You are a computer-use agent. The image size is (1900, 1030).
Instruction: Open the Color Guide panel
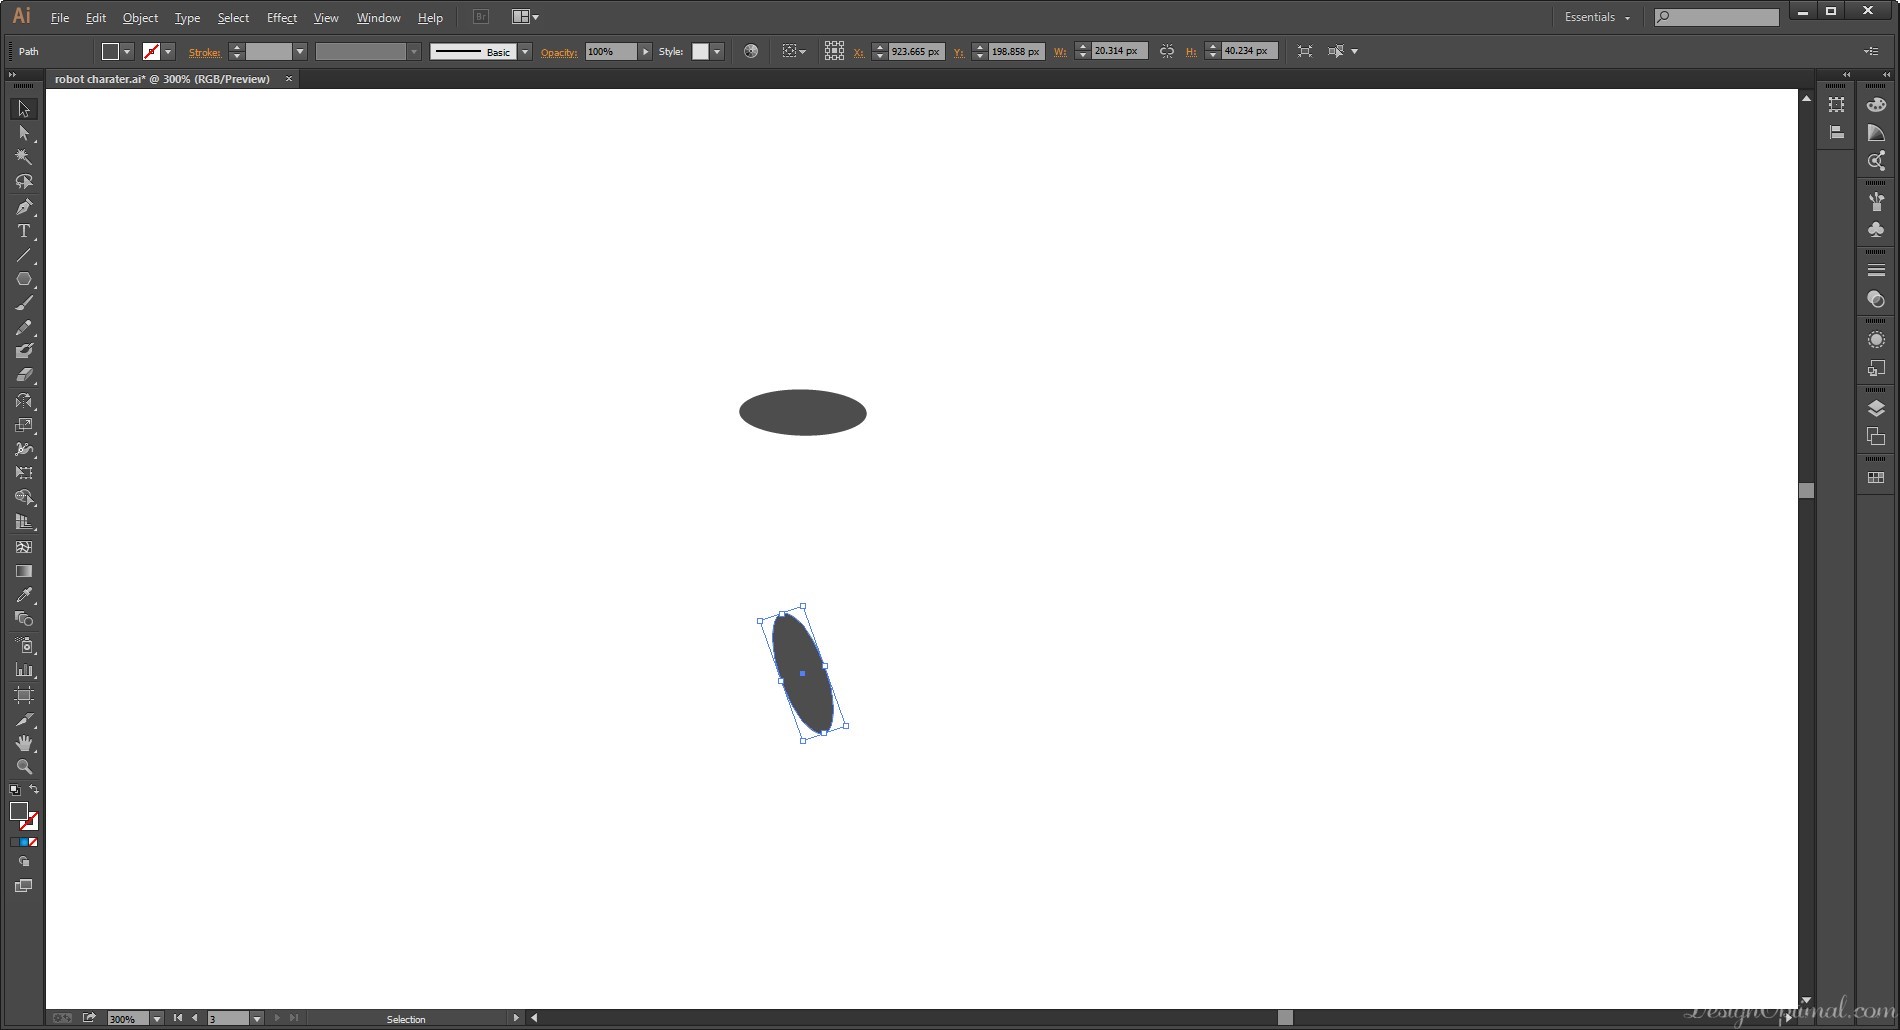click(x=1876, y=133)
